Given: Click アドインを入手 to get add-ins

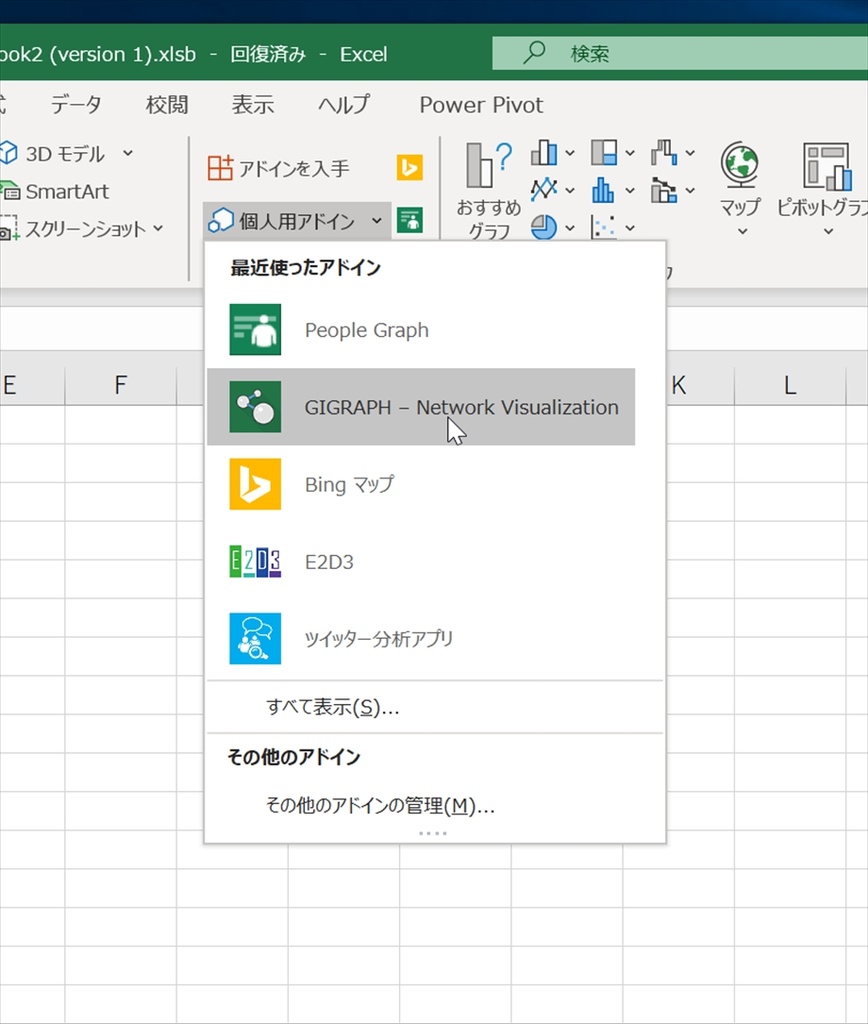Looking at the screenshot, I should [x=279, y=168].
